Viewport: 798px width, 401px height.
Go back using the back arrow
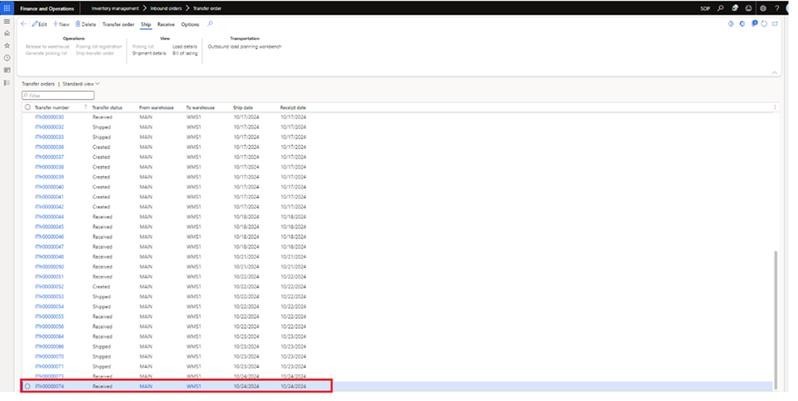(x=23, y=23)
